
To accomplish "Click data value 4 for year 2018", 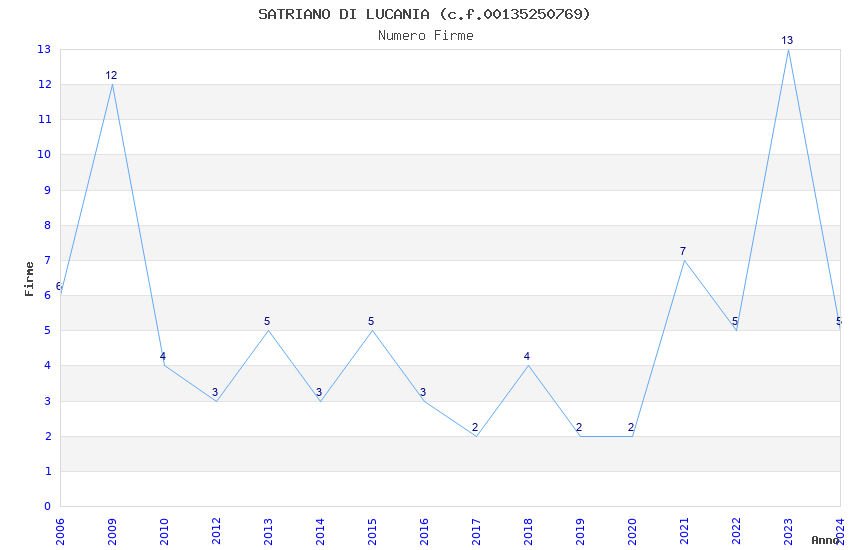I will tap(527, 356).
